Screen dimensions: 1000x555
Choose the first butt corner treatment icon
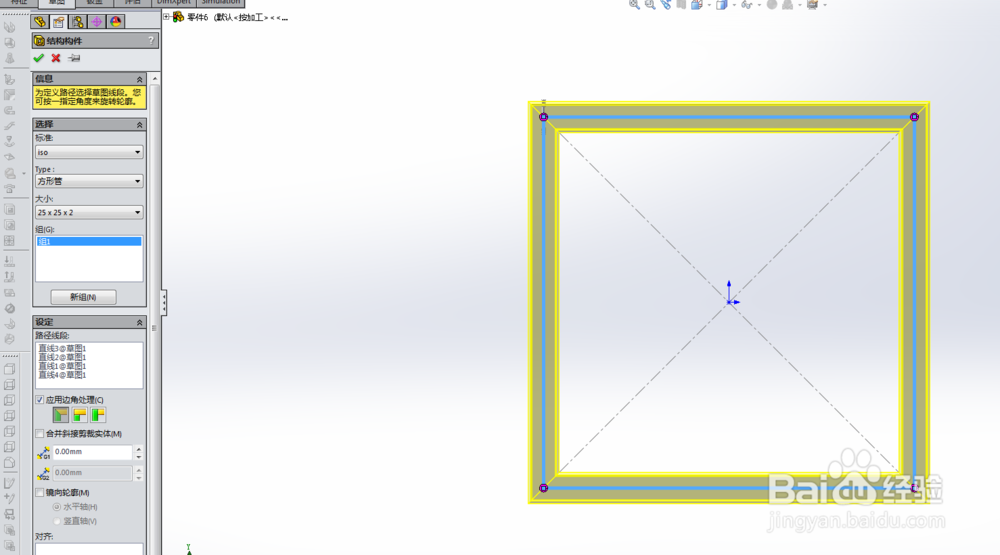[x=79, y=415]
